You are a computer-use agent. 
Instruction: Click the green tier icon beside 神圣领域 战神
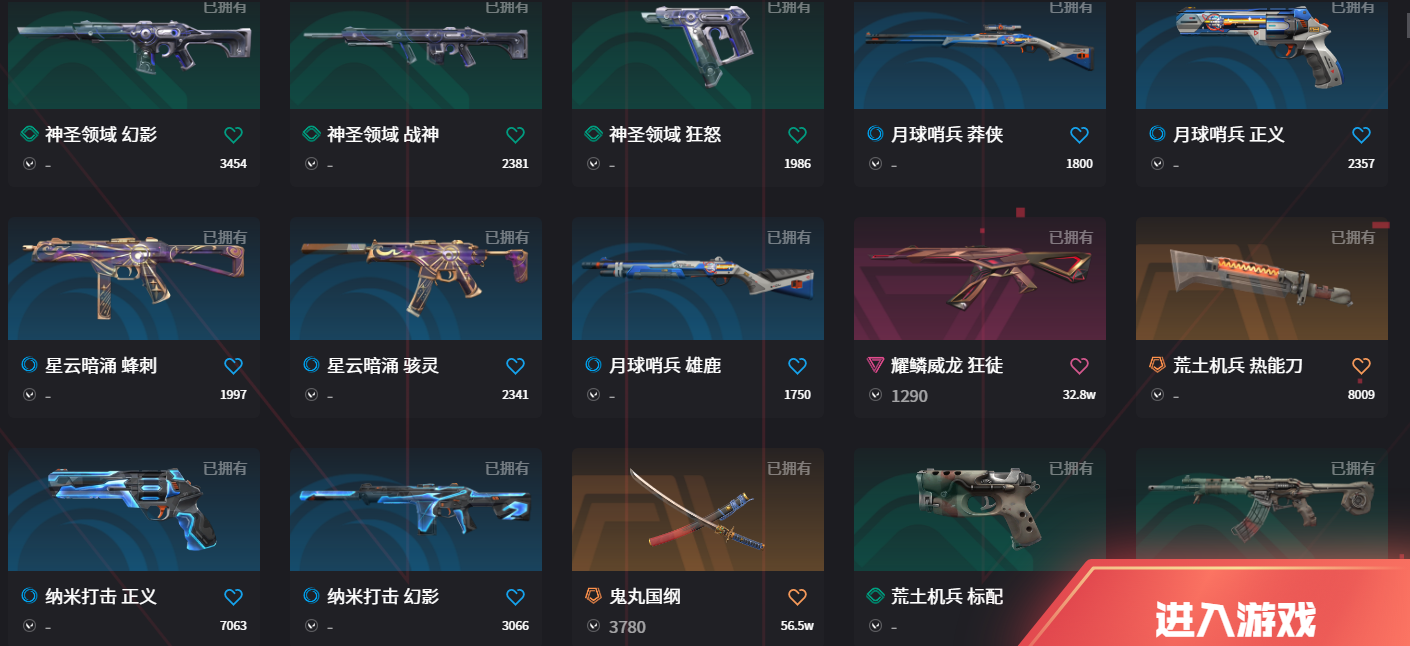pyautogui.click(x=311, y=134)
